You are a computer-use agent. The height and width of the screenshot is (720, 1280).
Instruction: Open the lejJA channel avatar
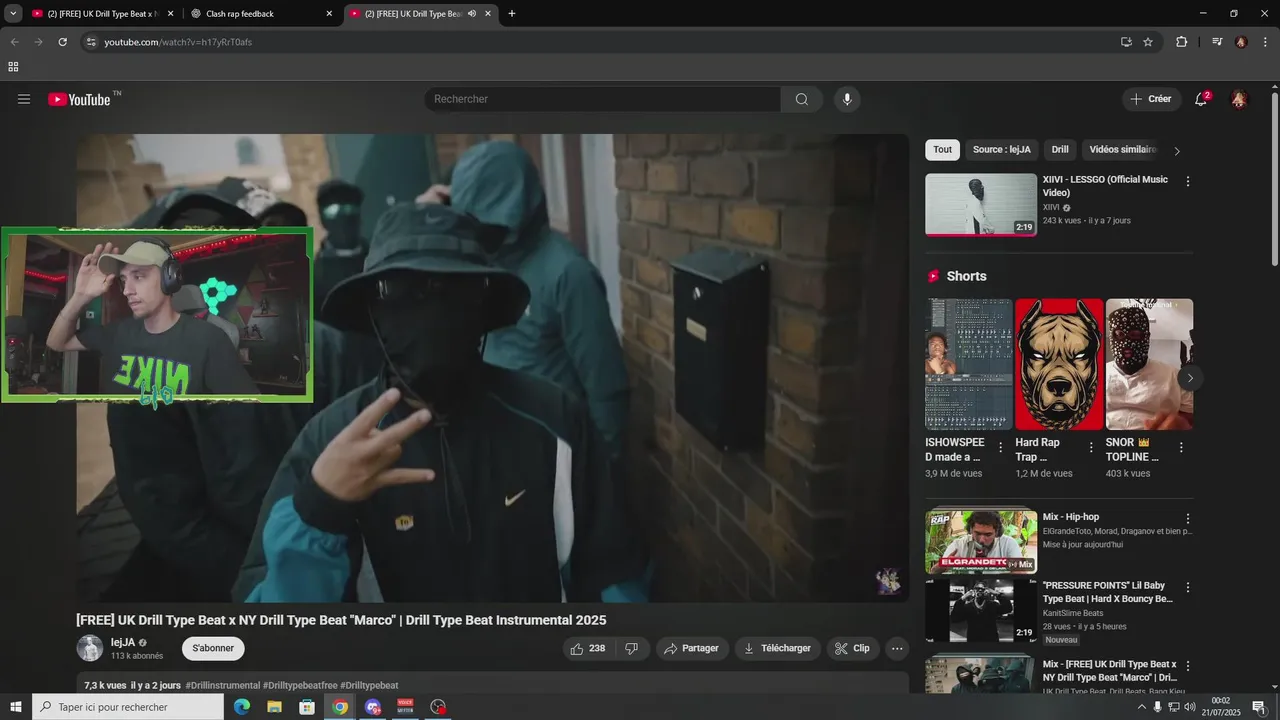point(90,648)
